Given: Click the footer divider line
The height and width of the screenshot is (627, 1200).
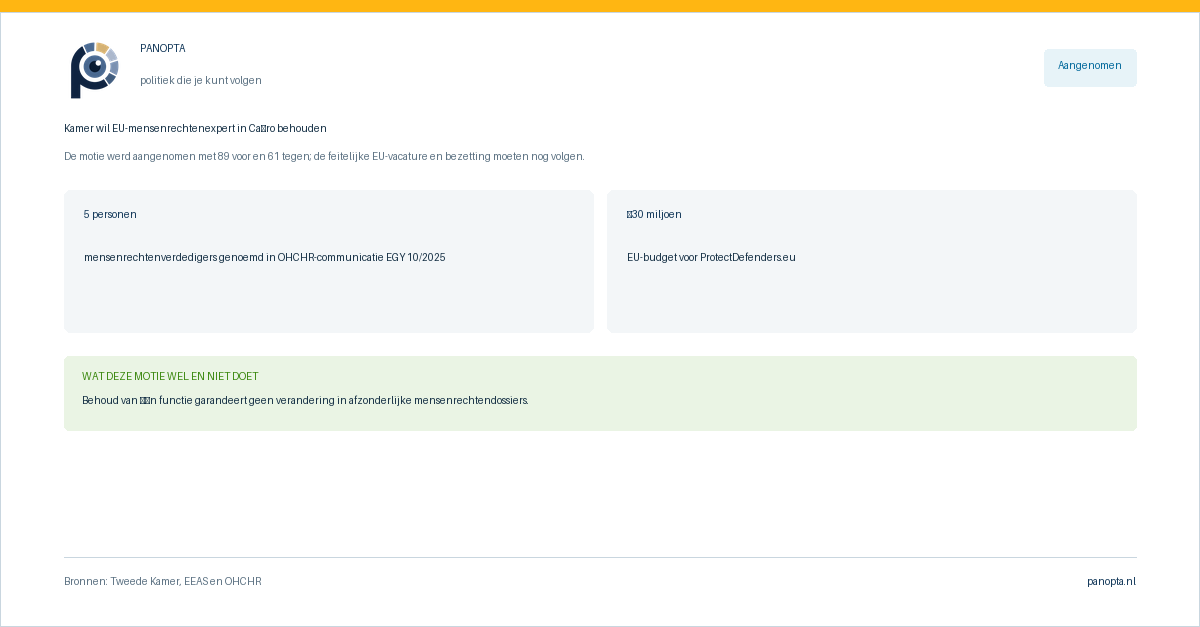Looking at the screenshot, I should point(600,557).
